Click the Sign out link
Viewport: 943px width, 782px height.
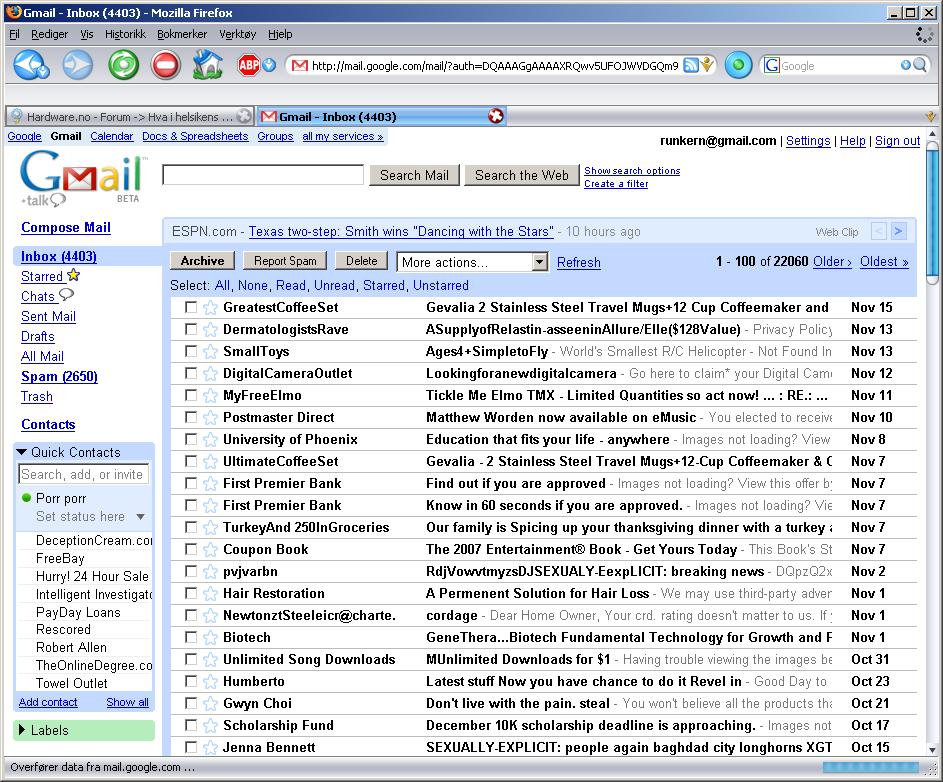(897, 141)
